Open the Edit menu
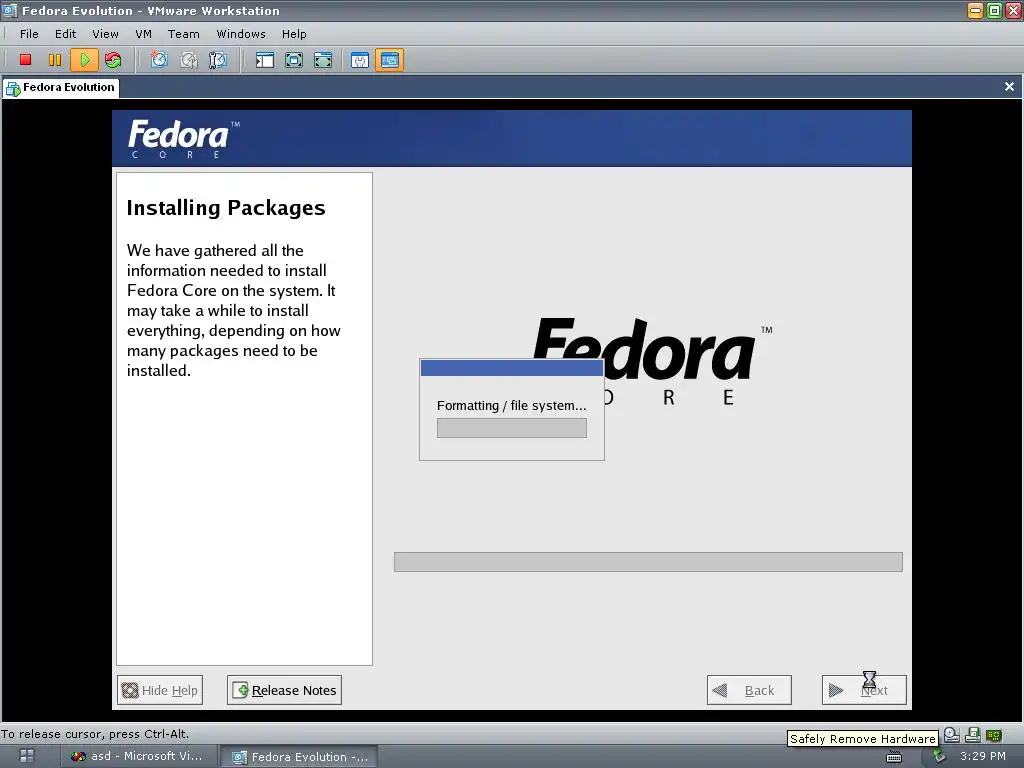This screenshot has width=1024, height=768. pyautogui.click(x=65, y=34)
